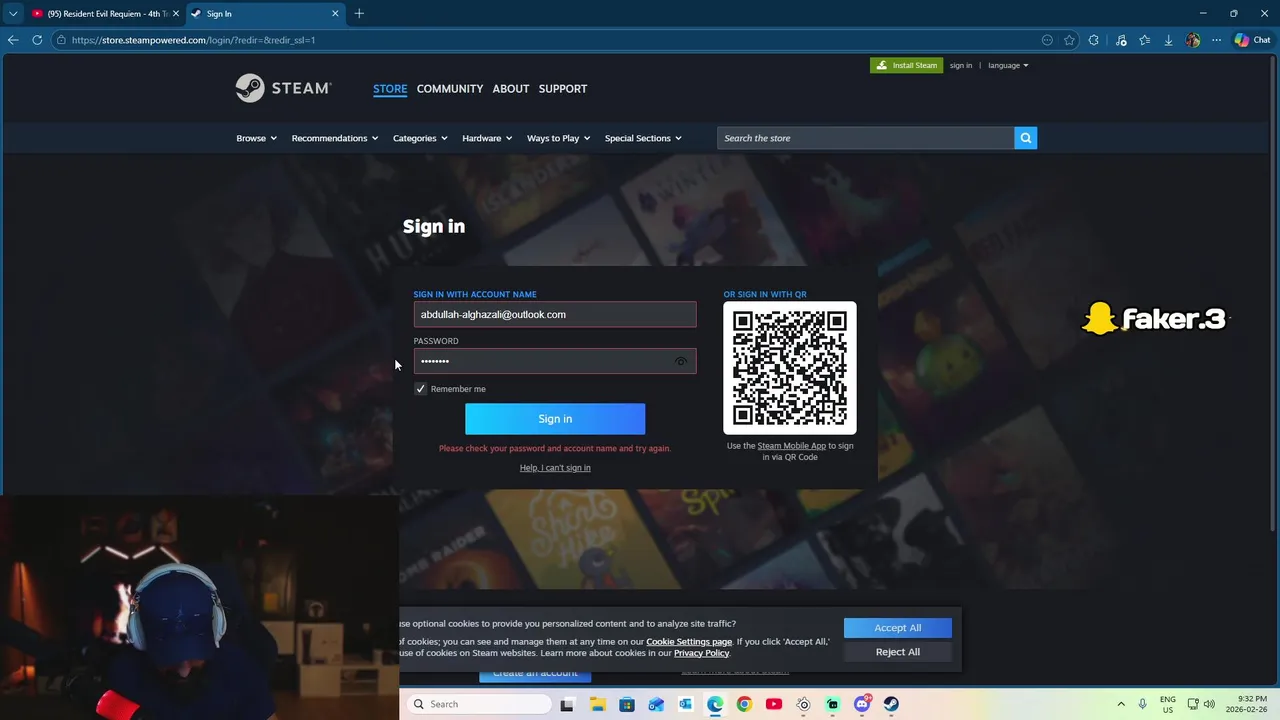Expand the Recommendations menu
Image resolution: width=1280 pixels, height=720 pixels.
pyautogui.click(x=335, y=138)
